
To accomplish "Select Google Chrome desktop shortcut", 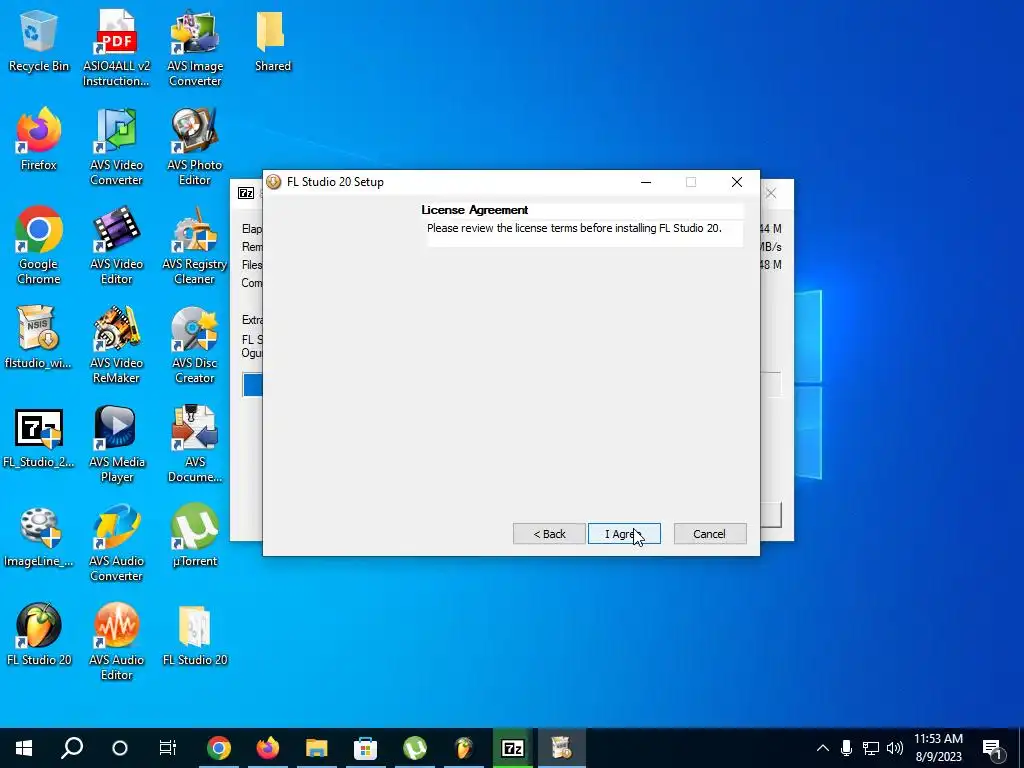I will pyautogui.click(x=39, y=246).
